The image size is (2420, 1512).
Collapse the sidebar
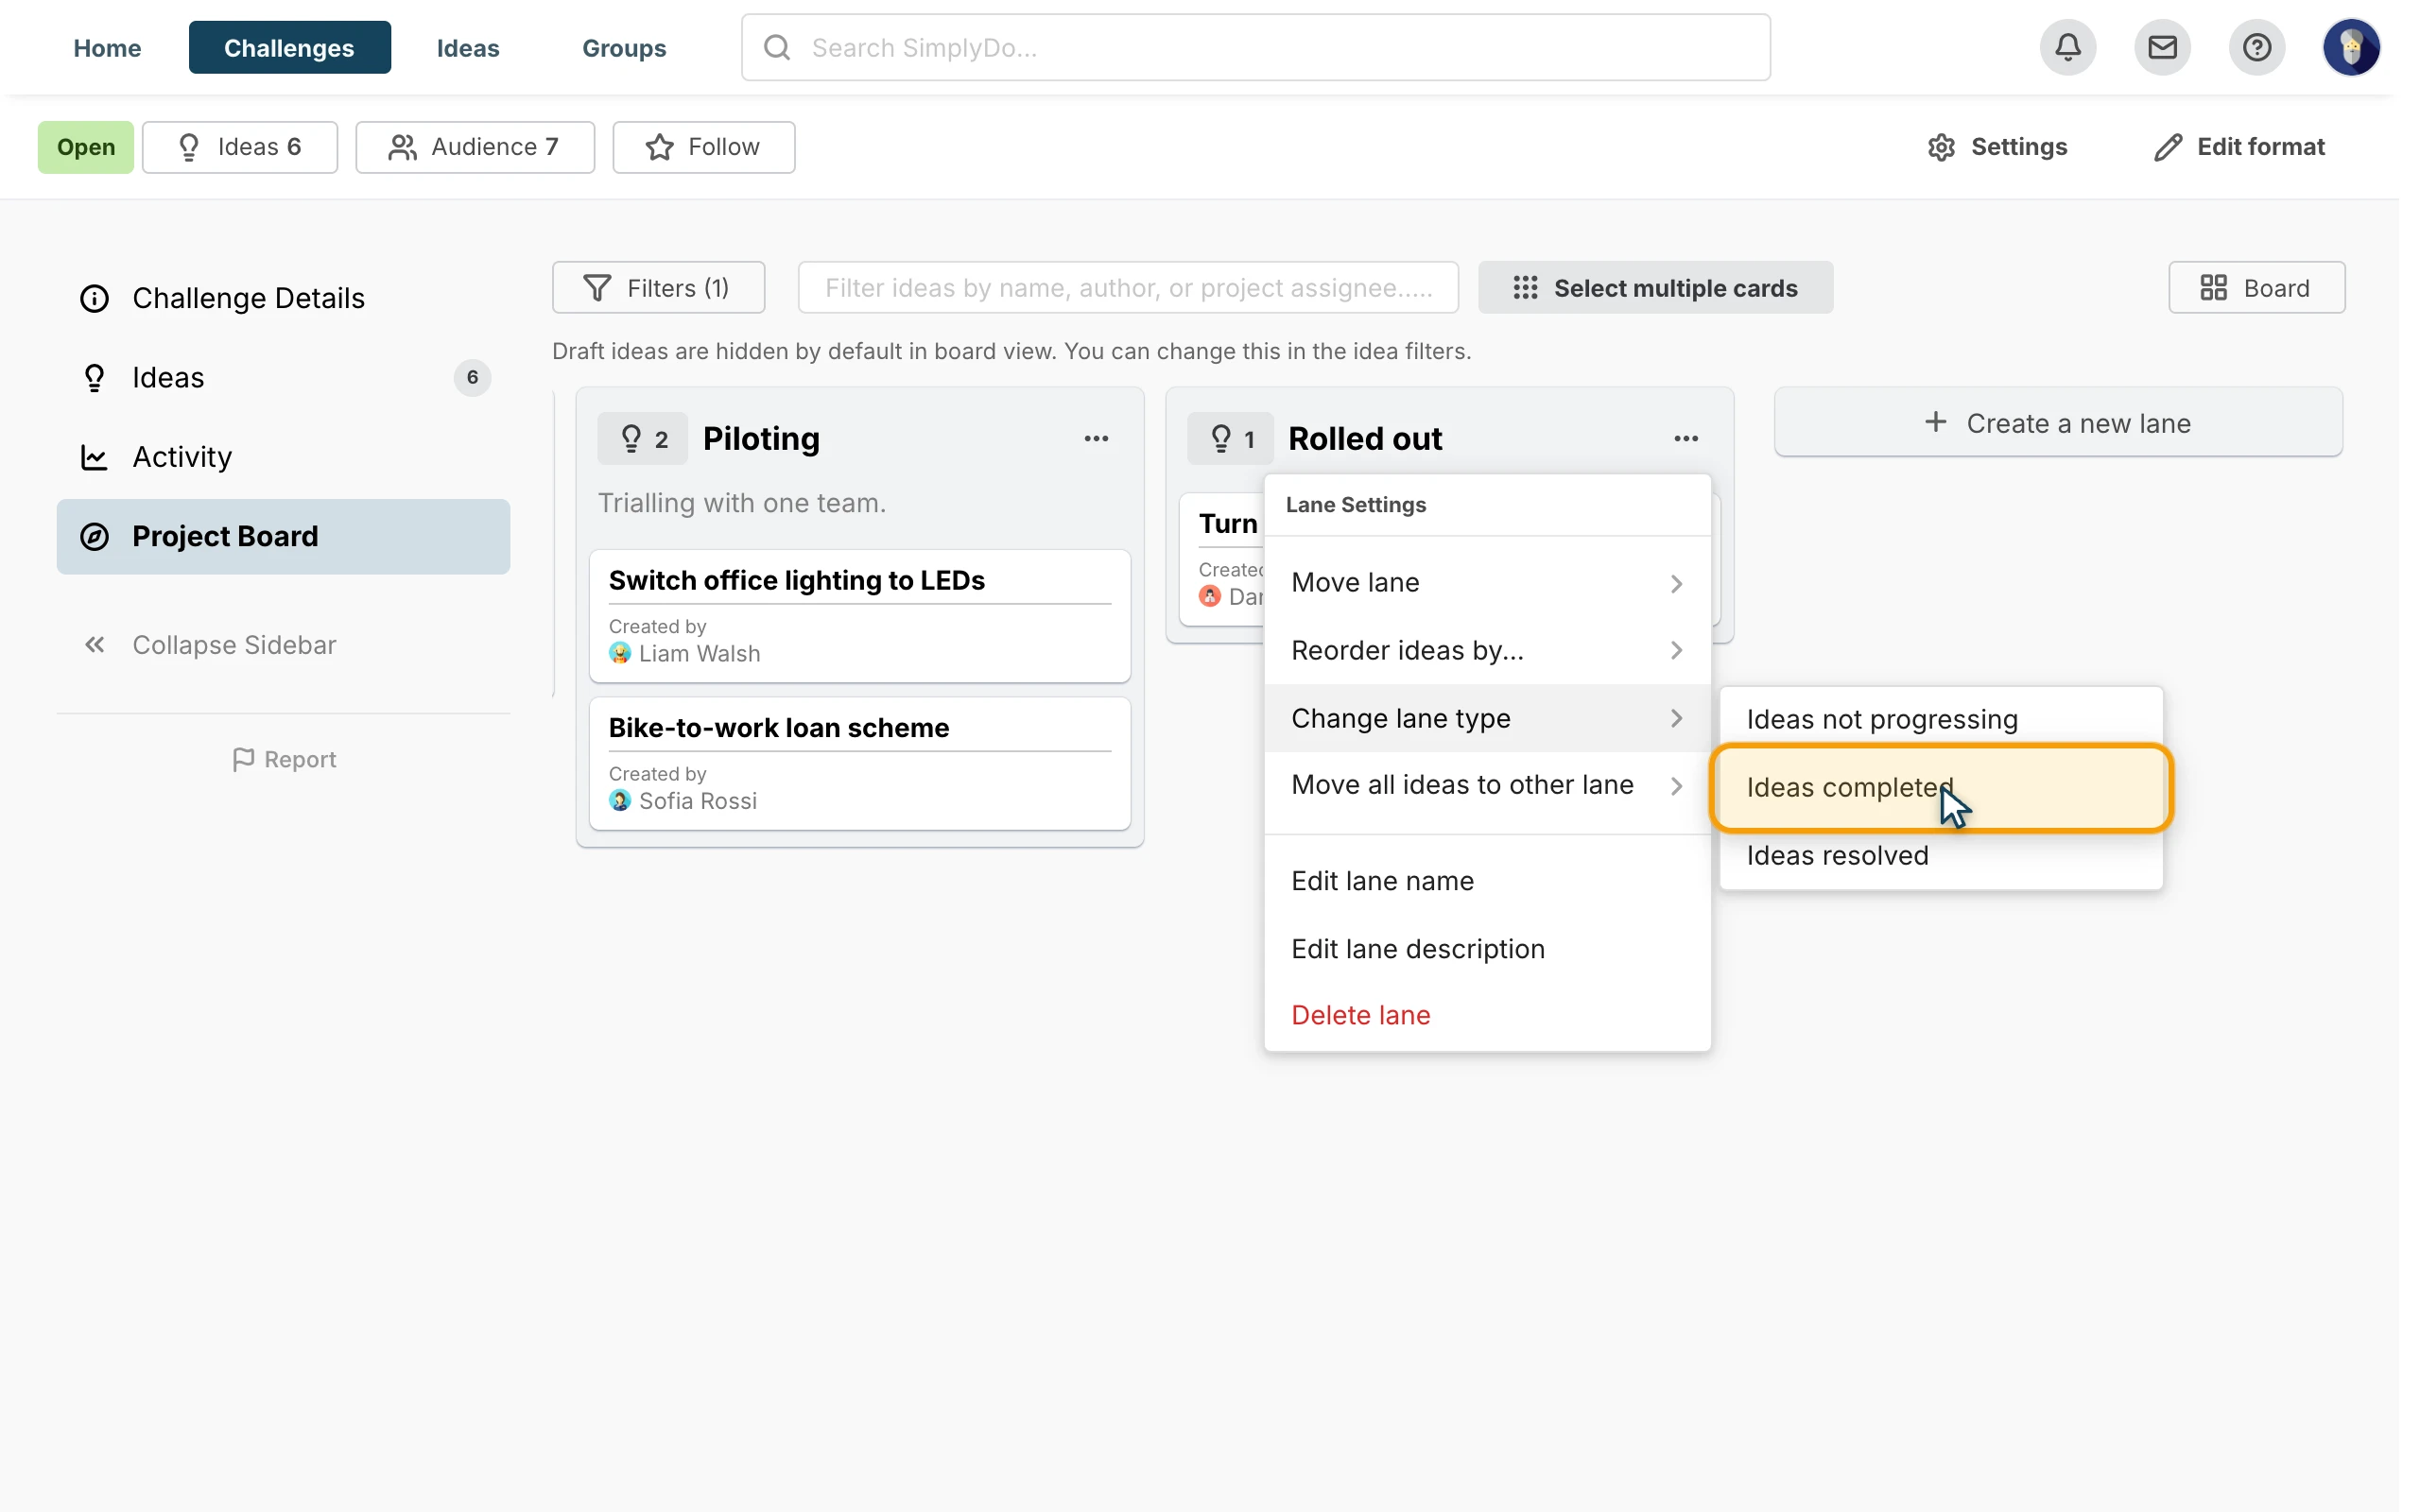(210, 645)
